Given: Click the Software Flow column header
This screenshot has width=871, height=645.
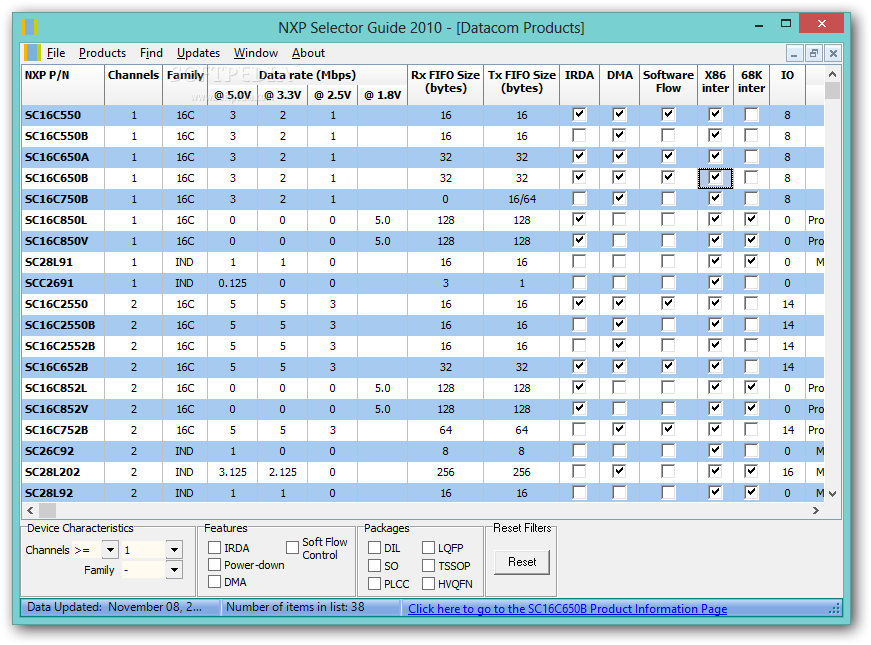Looking at the screenshot, I should (x=668, y=85).
